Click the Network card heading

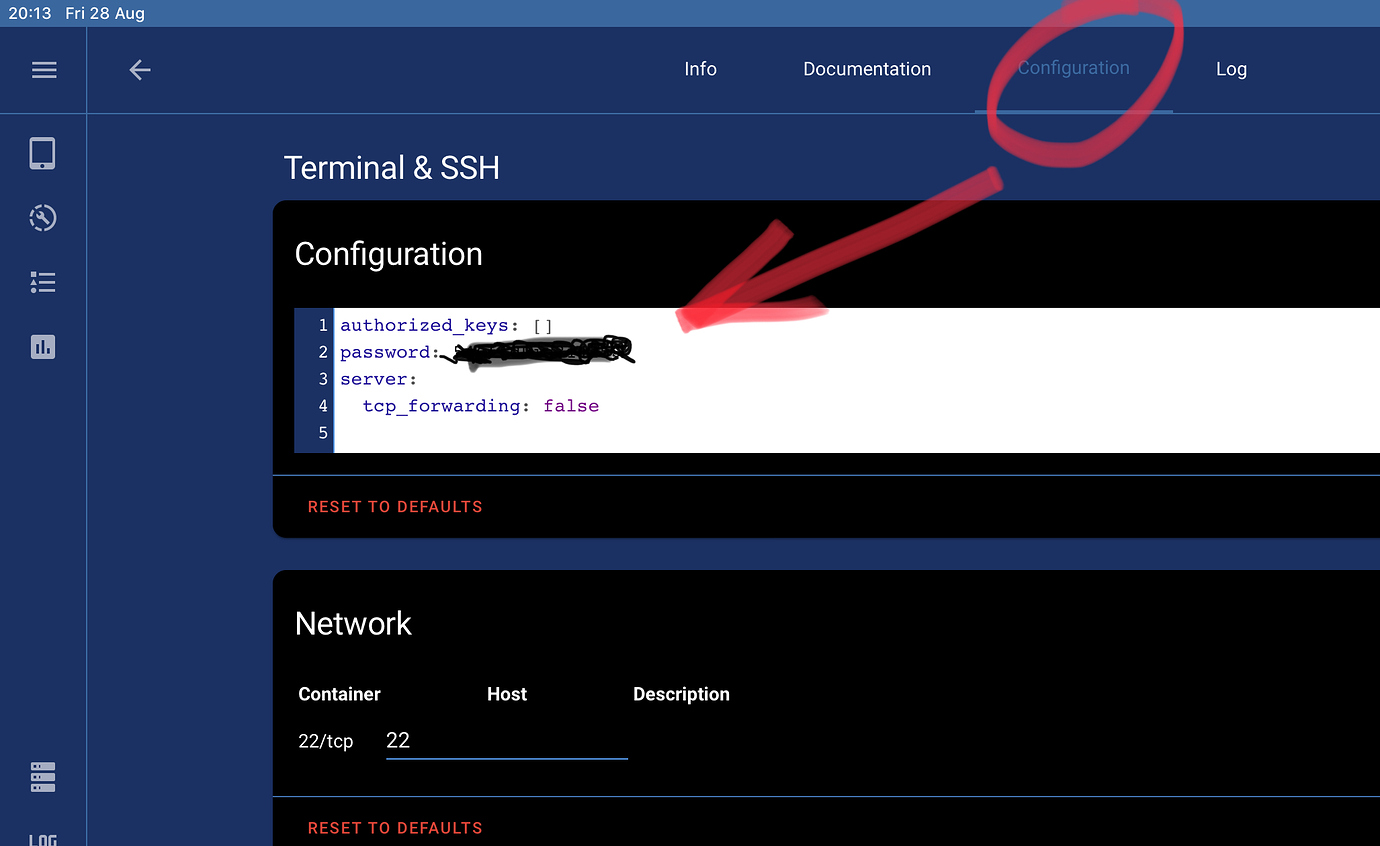pos(353,623)
